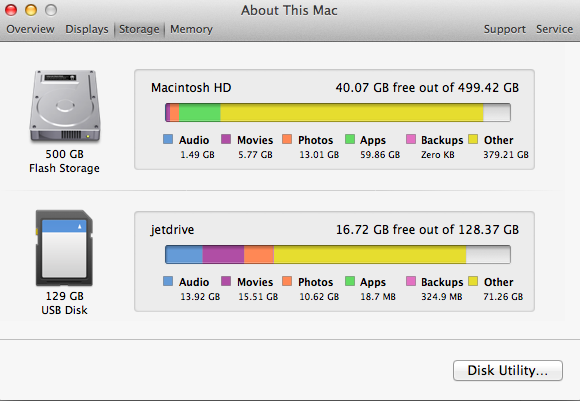580x401 pixels.
Task: Click the blue Audio swatch for jetdrive
Action: click(x=168, y=281)
